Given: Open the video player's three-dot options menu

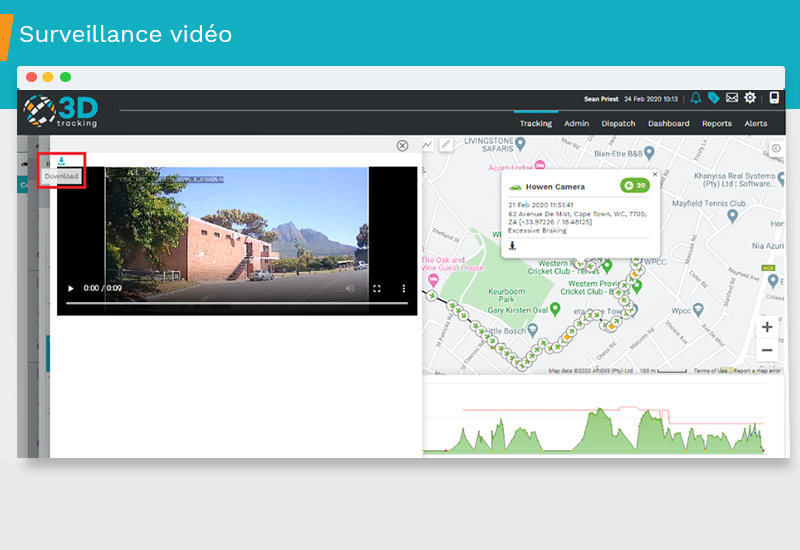Looking at the screenshot, I should click(x=404, y=289).
